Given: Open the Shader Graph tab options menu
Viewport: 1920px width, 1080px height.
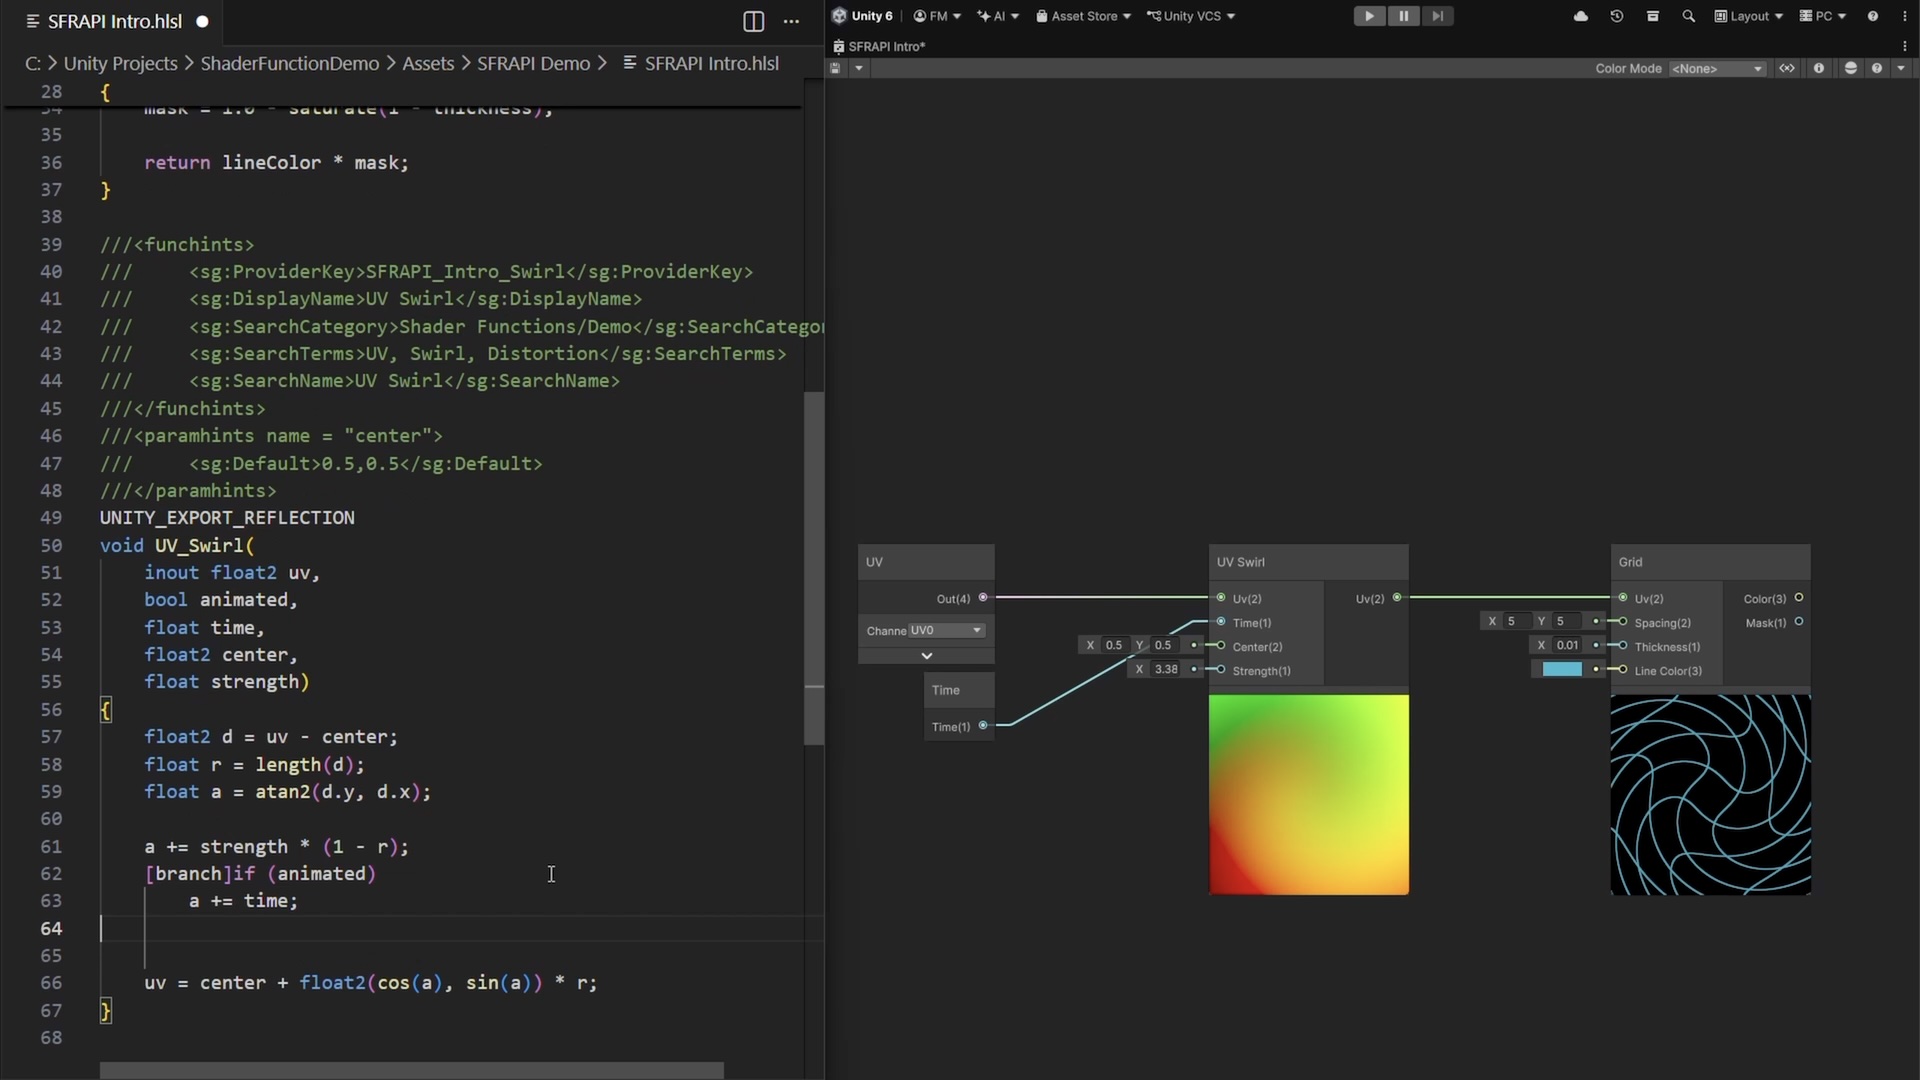Looking at the screenshot, I should coord(1905,46).
